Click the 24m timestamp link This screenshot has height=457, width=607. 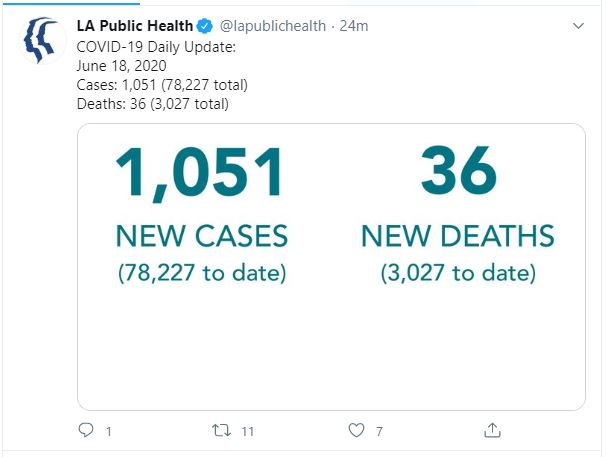tap(354, 26)
